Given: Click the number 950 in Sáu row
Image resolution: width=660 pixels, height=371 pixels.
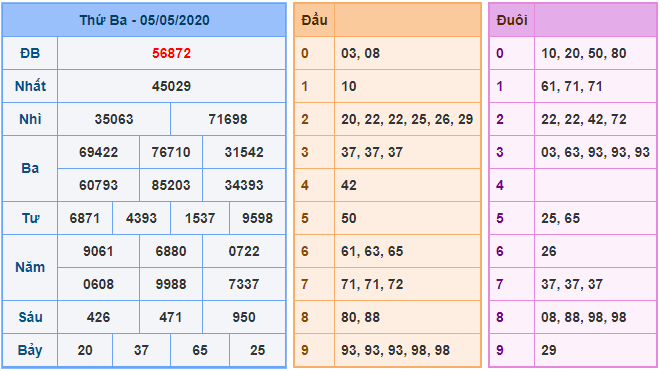Looking at the screenshot, I should point(244,317).
